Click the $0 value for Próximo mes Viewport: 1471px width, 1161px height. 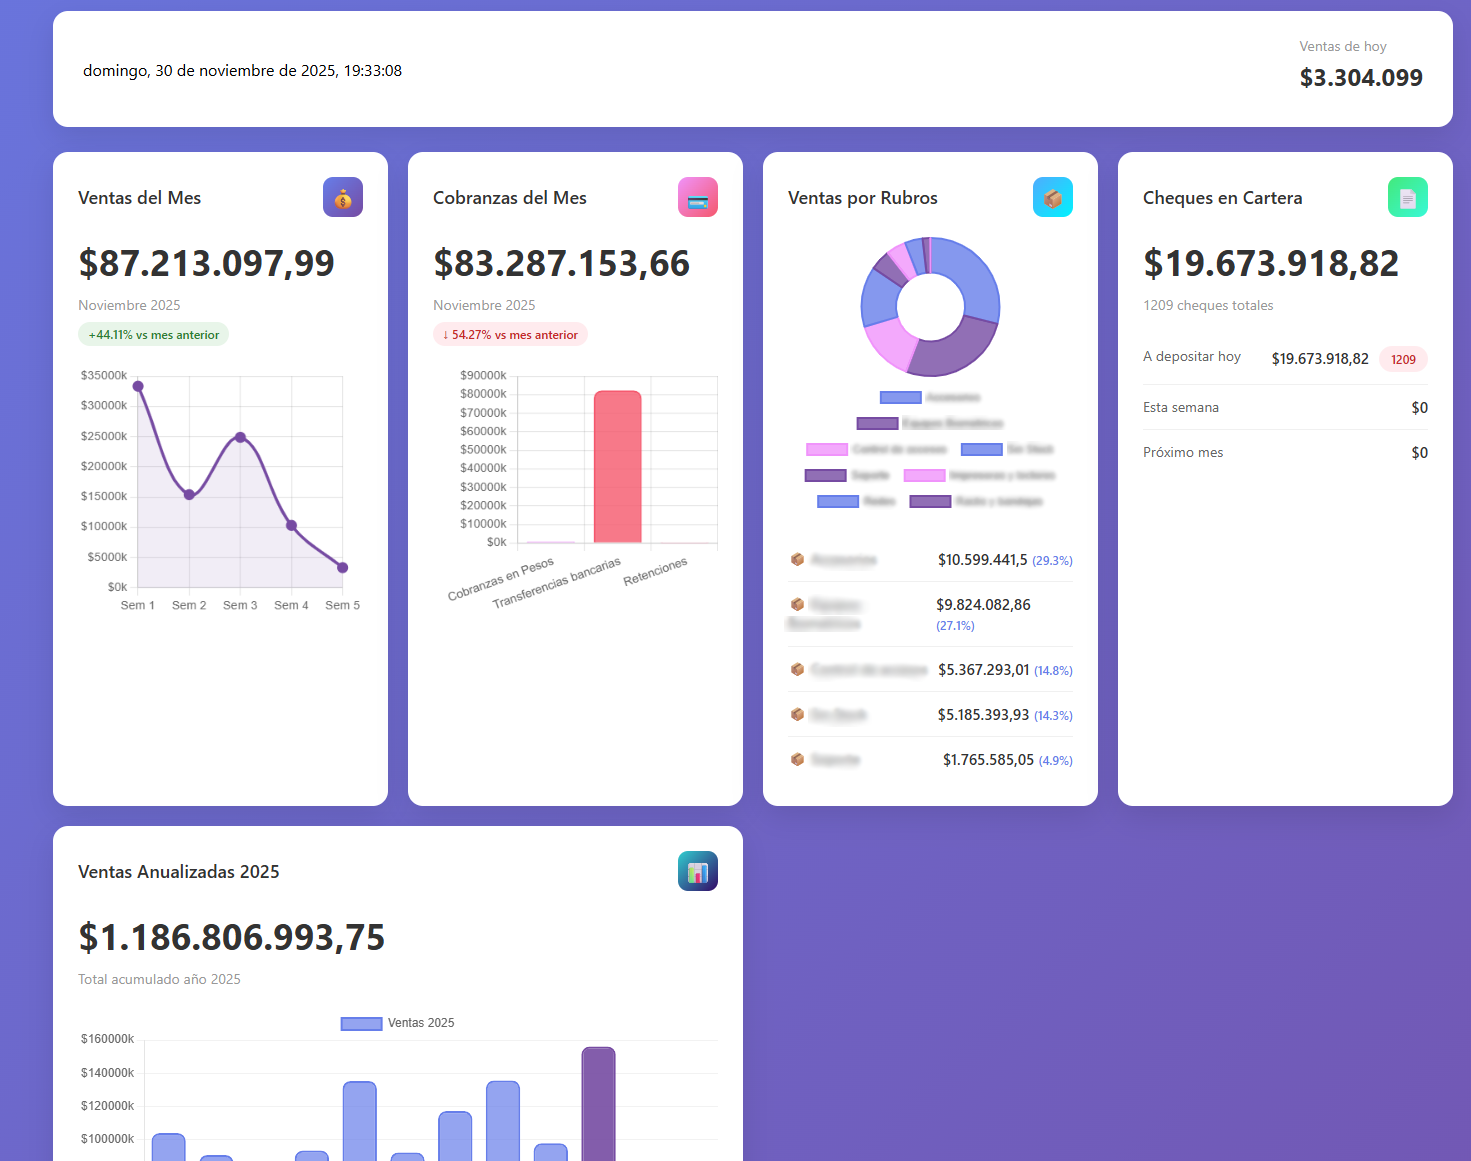(x=1420, y=453)
